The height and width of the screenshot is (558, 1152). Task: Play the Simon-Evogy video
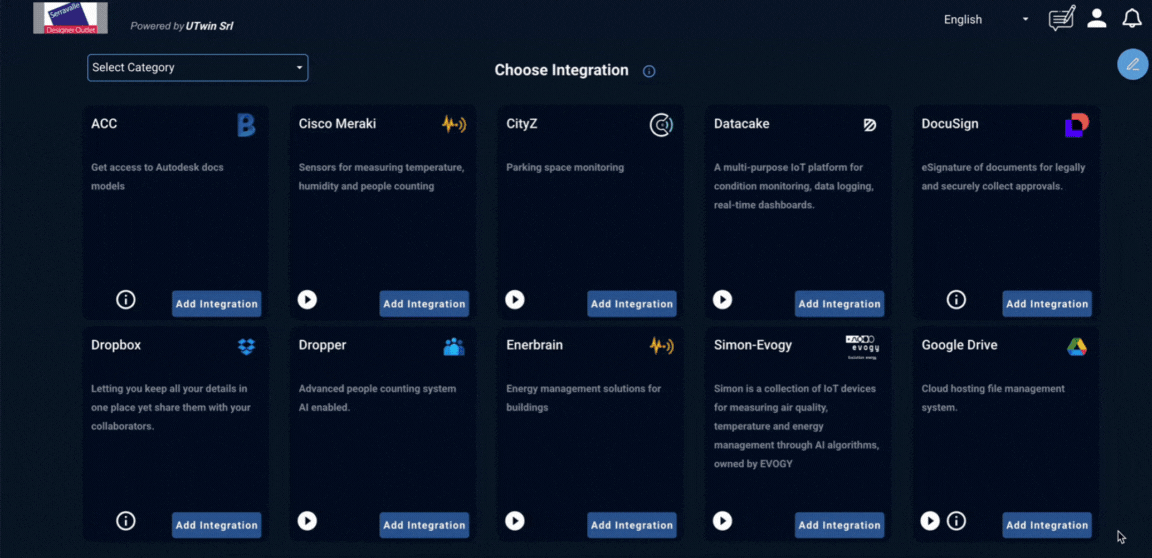coord(722,521)
